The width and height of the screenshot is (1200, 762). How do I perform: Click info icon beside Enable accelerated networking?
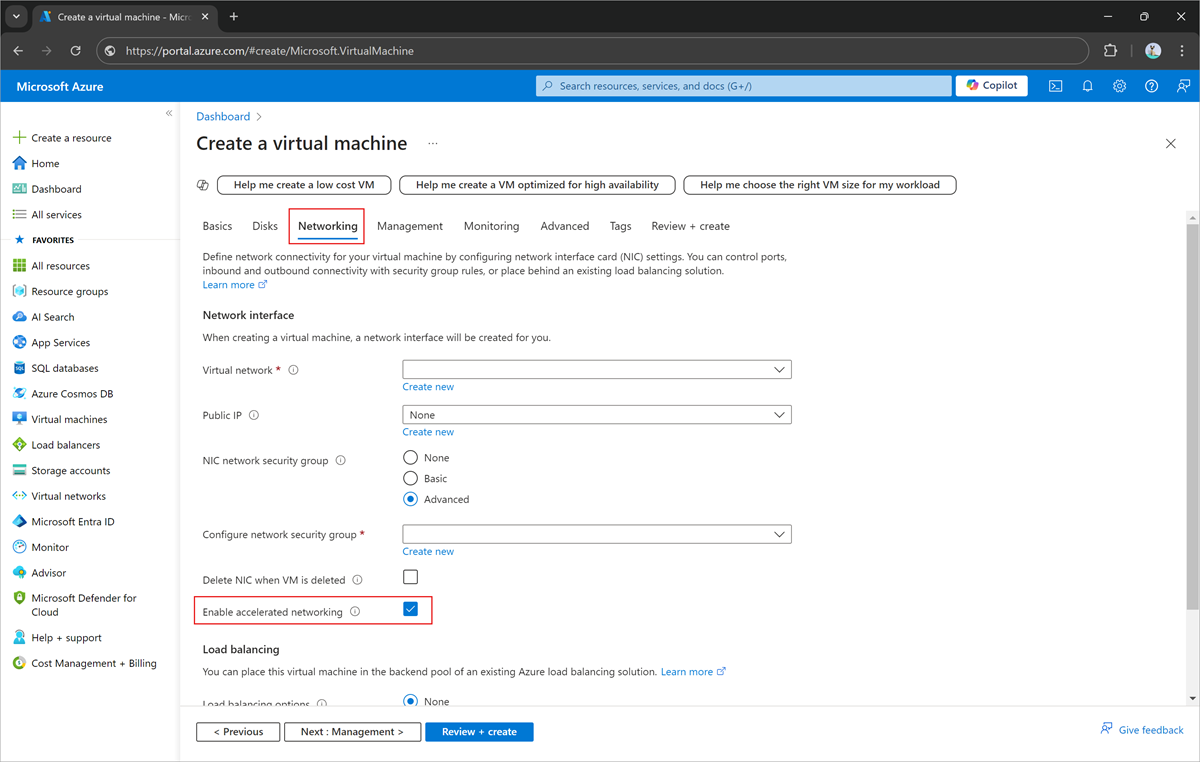[x=355, y=612]
